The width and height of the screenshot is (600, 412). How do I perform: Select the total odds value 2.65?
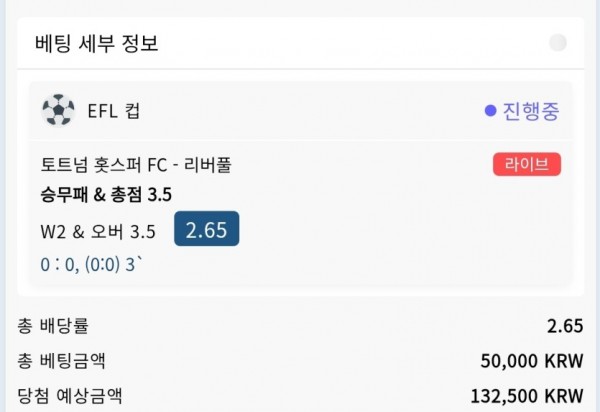click(565, 326)
